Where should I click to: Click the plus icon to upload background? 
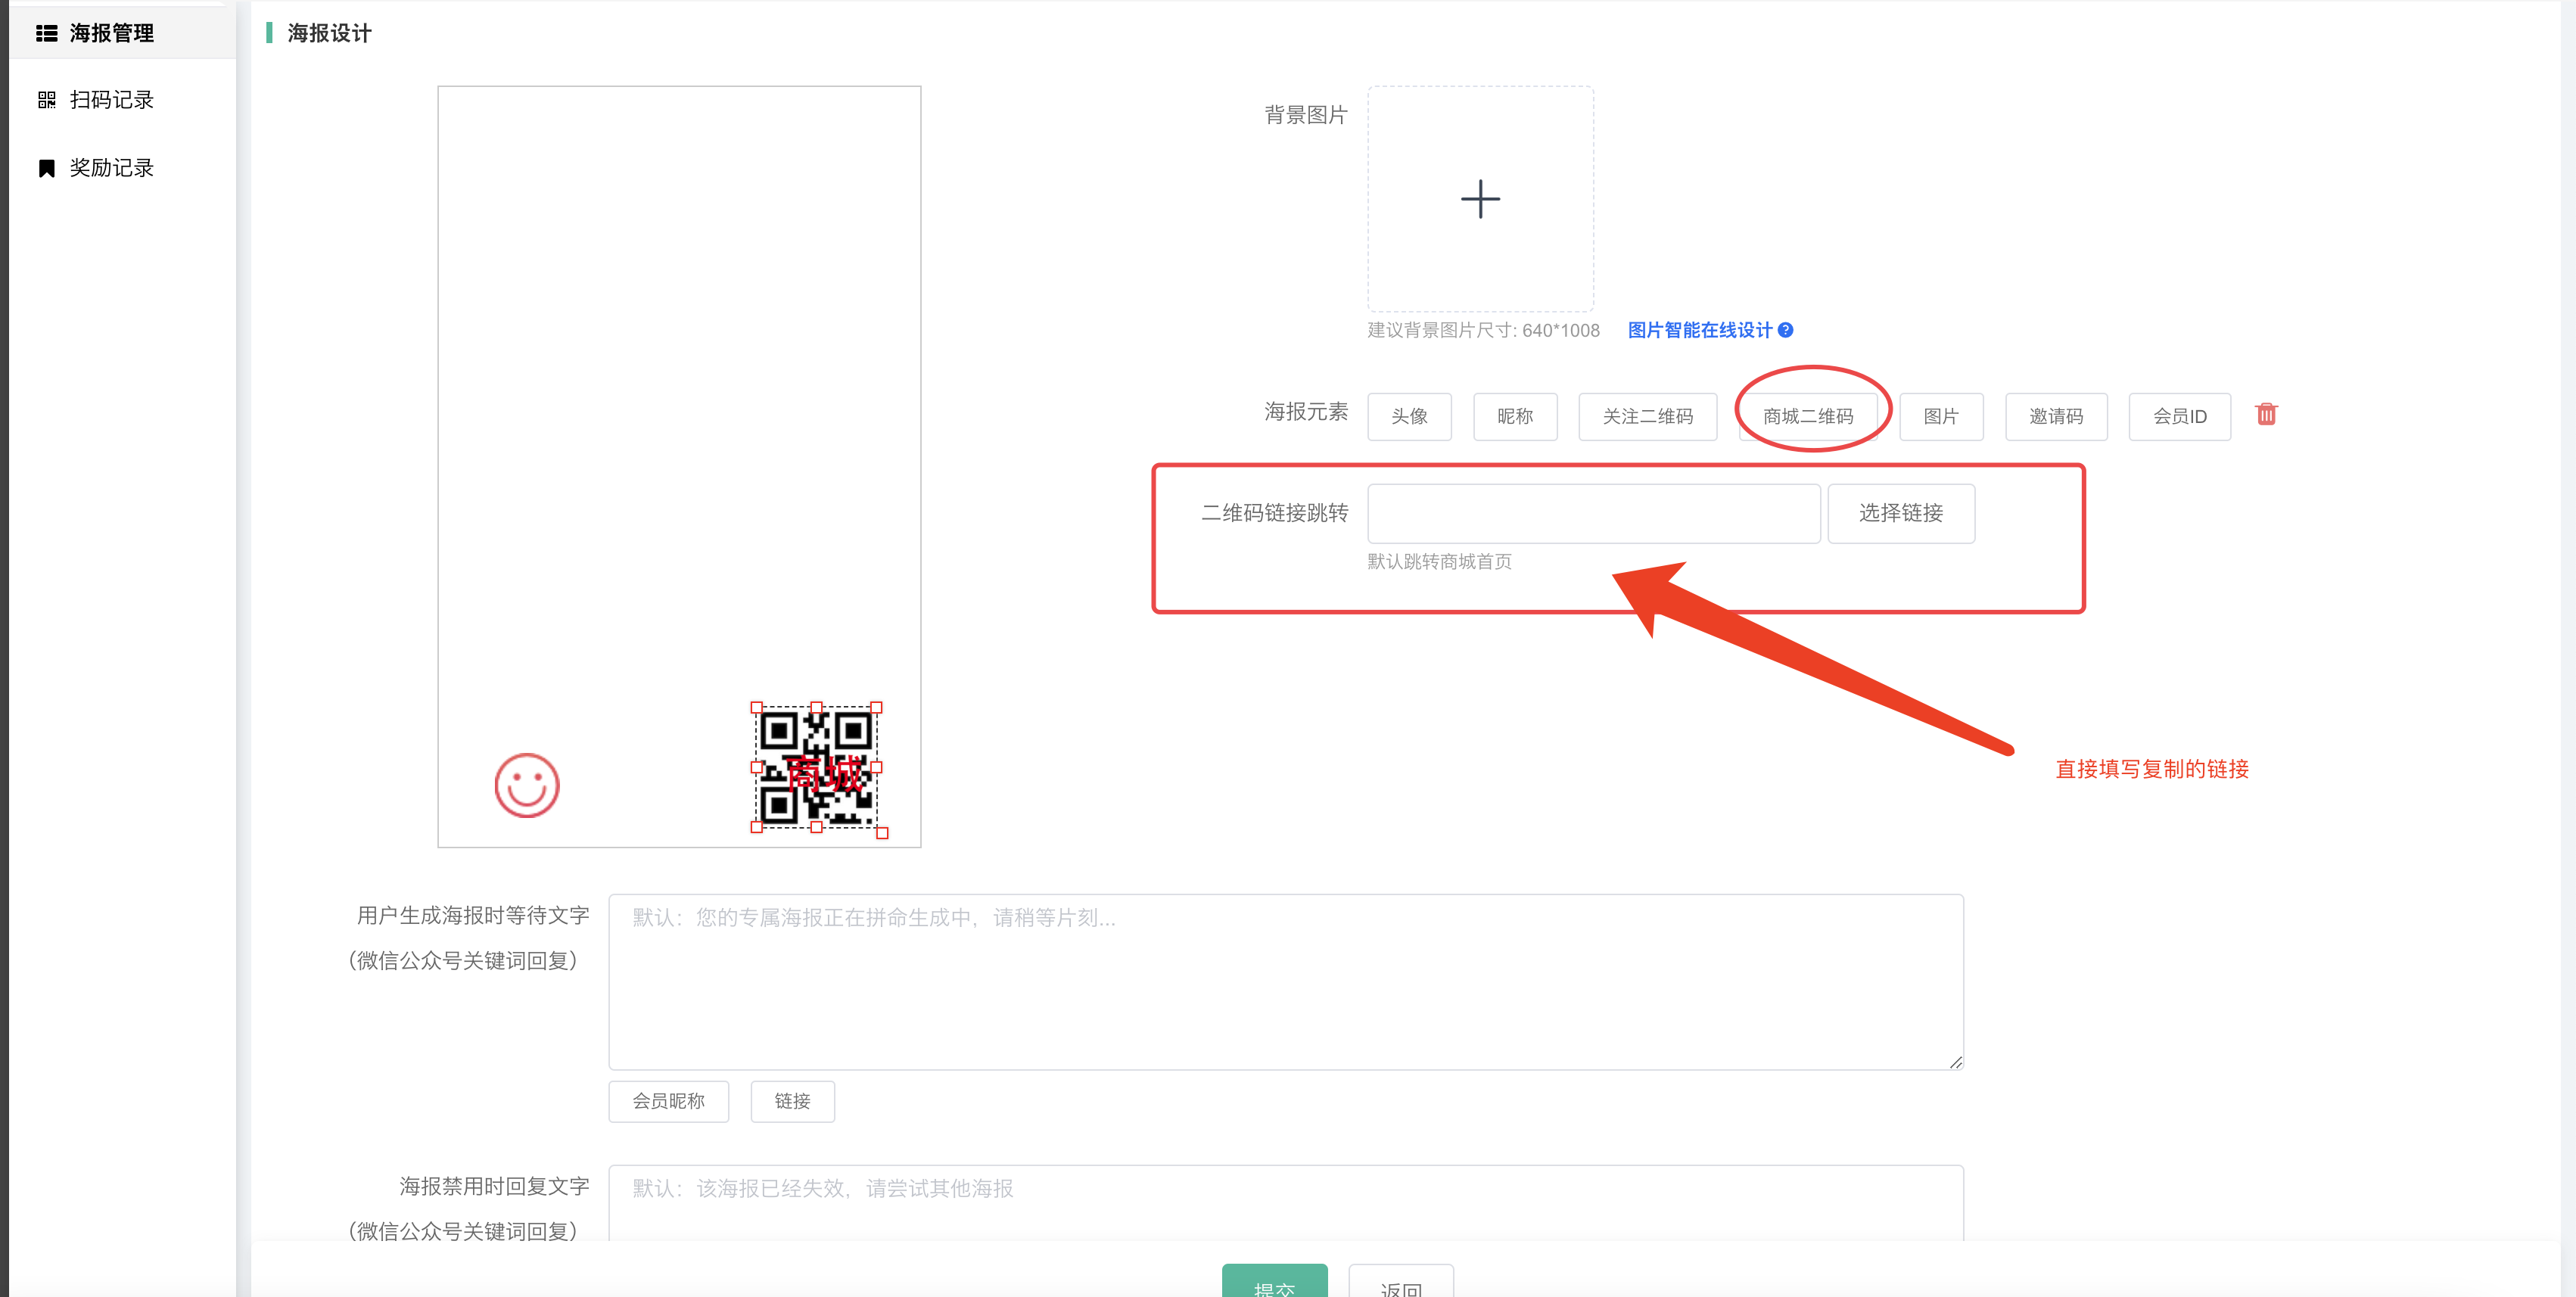tap(1480, 199)
